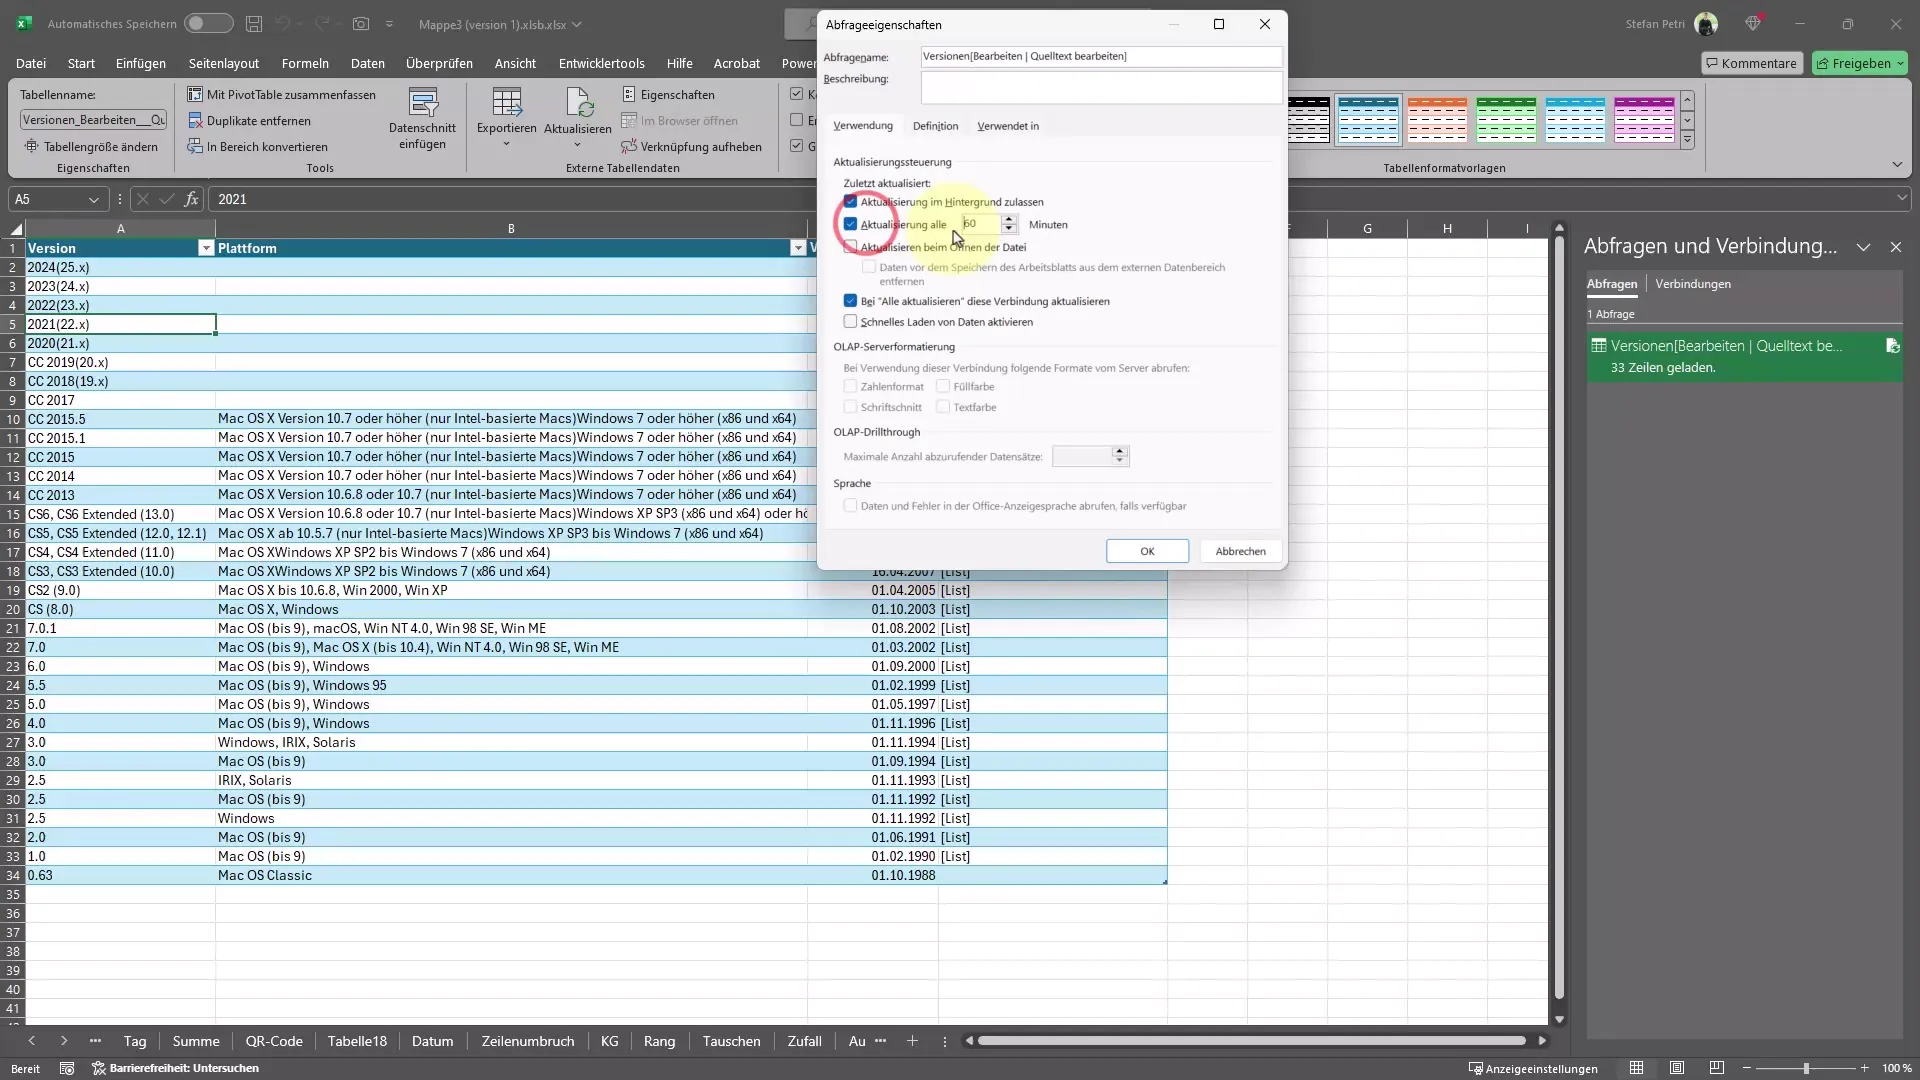The width and height of the screenshot is (1920, 1080).
Task: Click the magenta table style swatch
Action: 1644,120
